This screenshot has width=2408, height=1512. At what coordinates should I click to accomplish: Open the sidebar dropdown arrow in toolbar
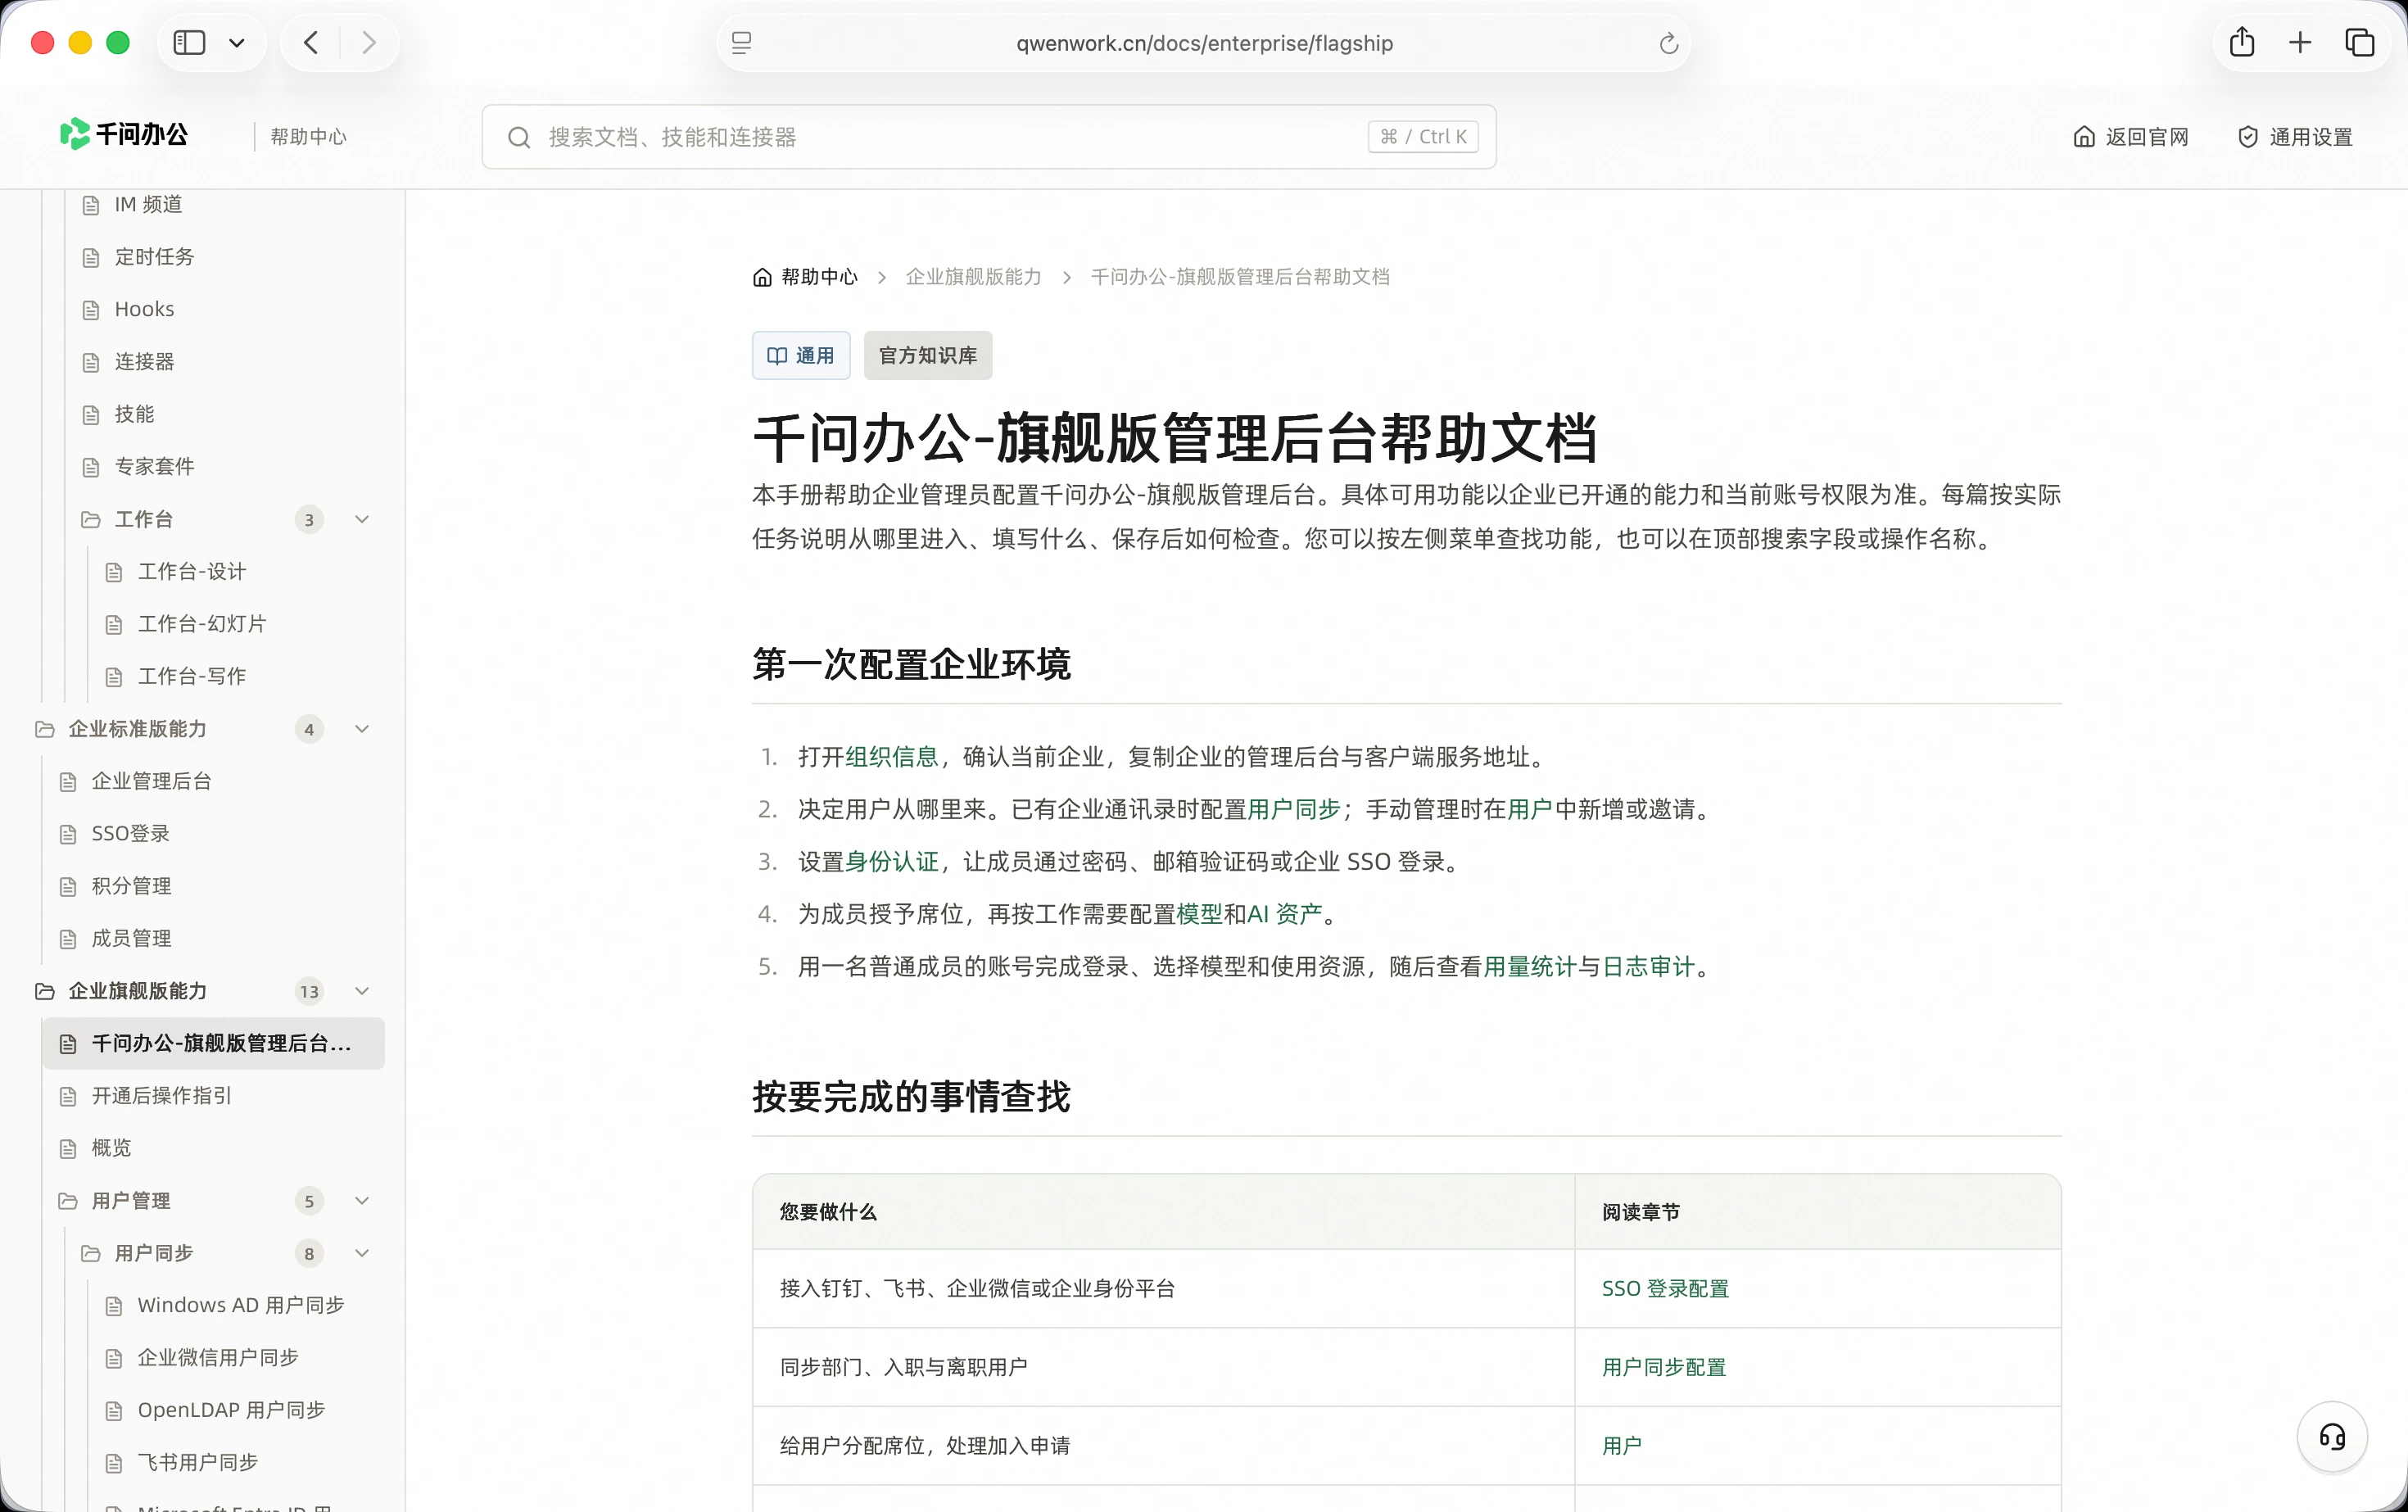[237, 43]
